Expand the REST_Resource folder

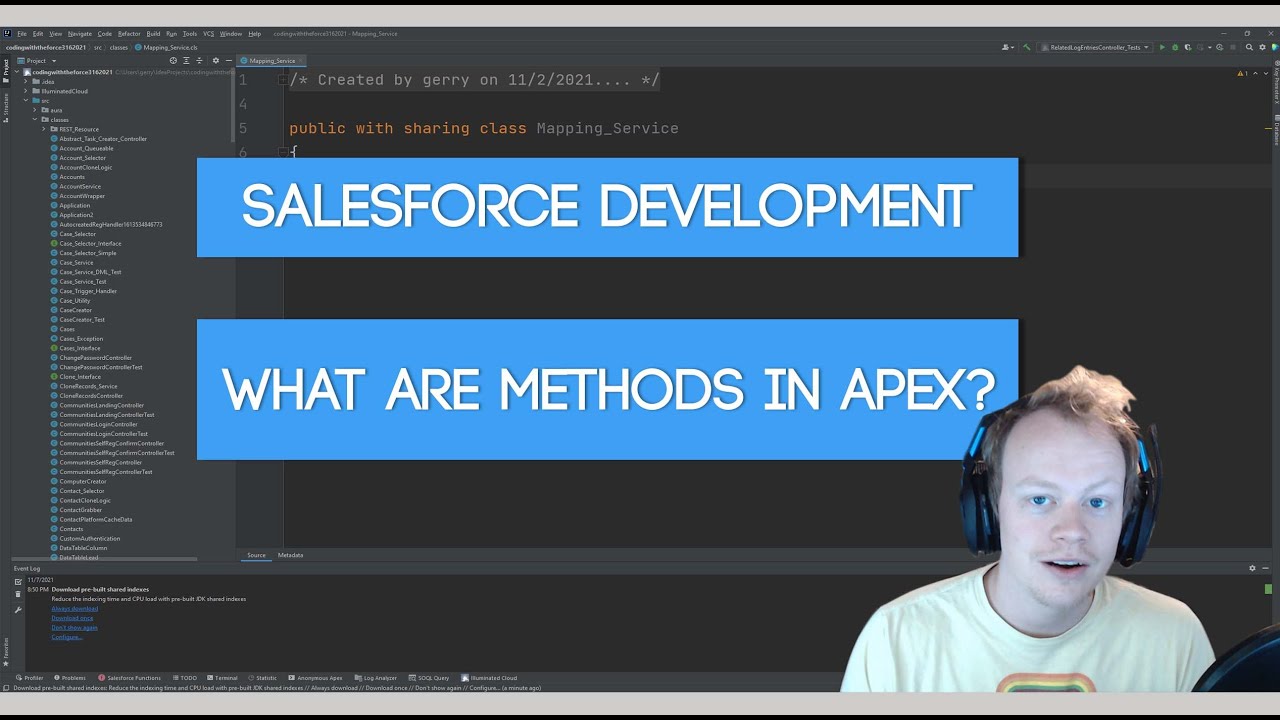(x=44, y=129)
